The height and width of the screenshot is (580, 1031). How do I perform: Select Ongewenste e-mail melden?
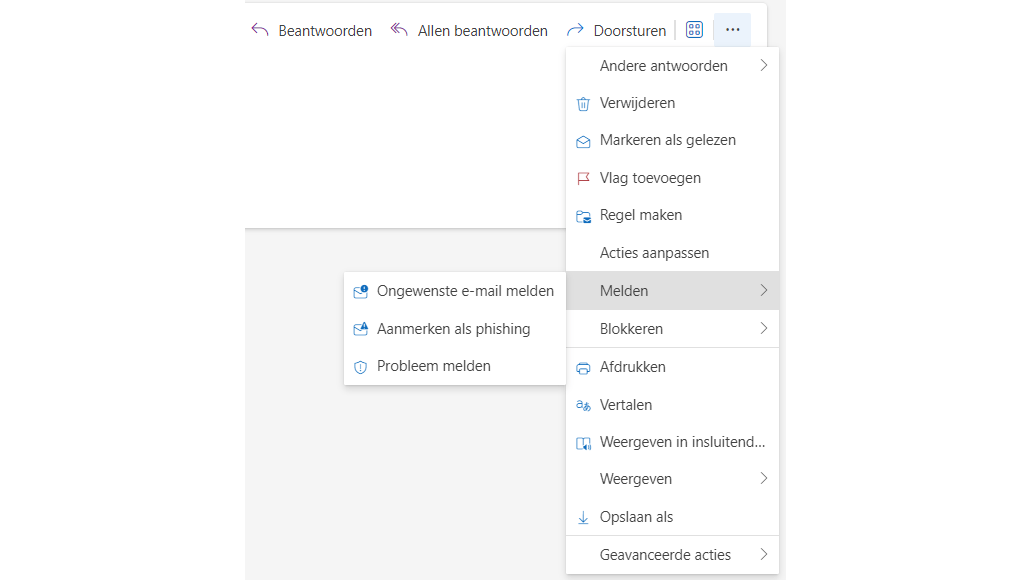click(x=465, y=292)
